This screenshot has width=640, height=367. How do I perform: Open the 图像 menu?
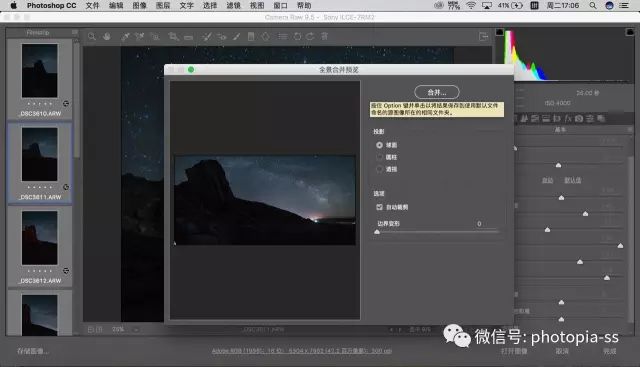coord(140,5)
